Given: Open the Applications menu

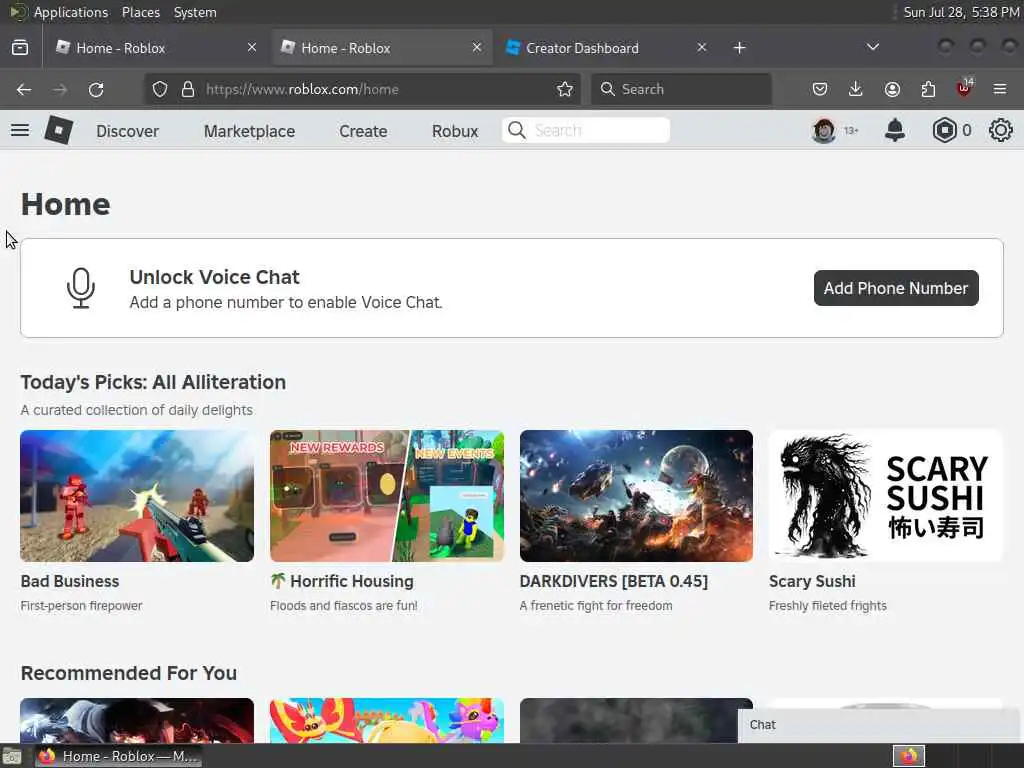Looking at the screenshot, I should tap(71, 12).
